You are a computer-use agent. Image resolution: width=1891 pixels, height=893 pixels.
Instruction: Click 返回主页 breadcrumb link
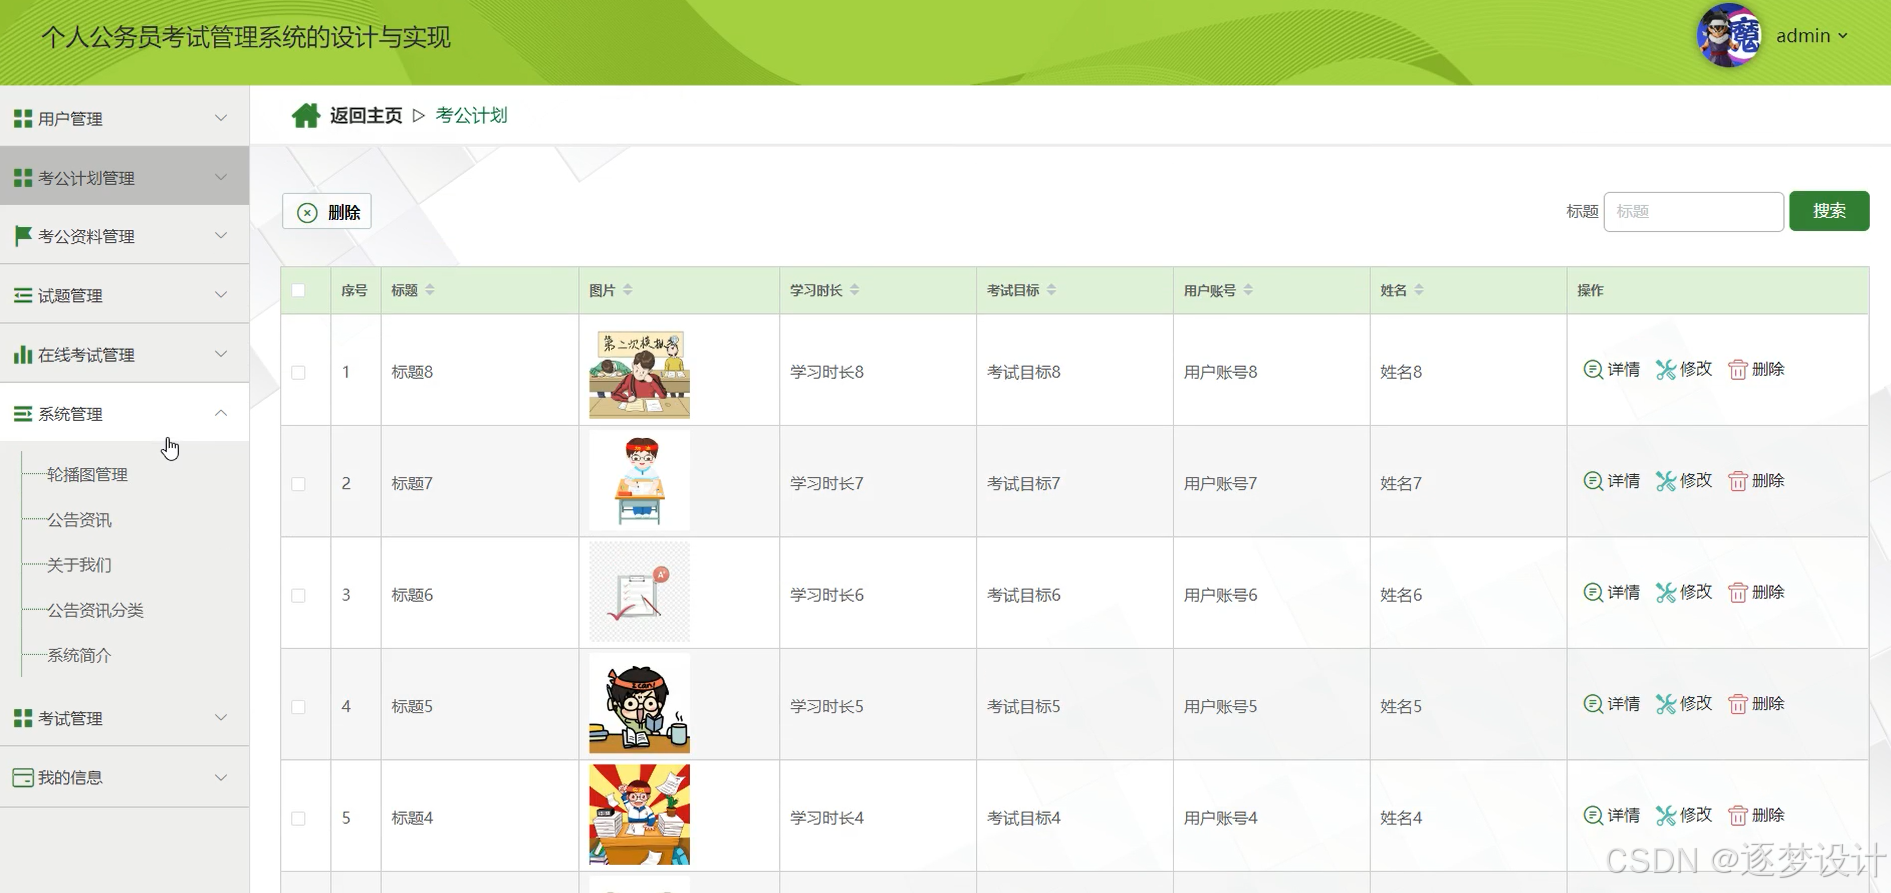(366, 116)
